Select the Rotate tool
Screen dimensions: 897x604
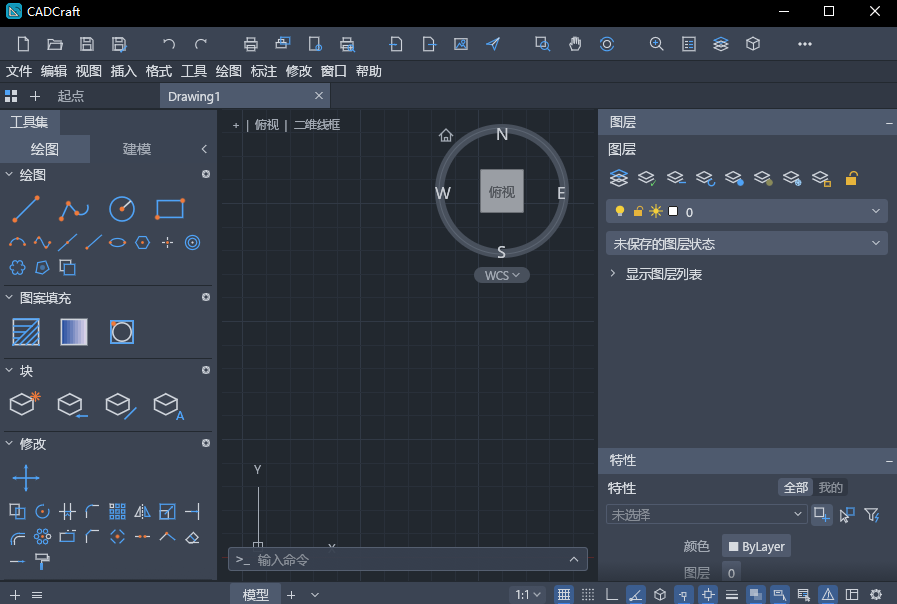click(x=42, y=511)
